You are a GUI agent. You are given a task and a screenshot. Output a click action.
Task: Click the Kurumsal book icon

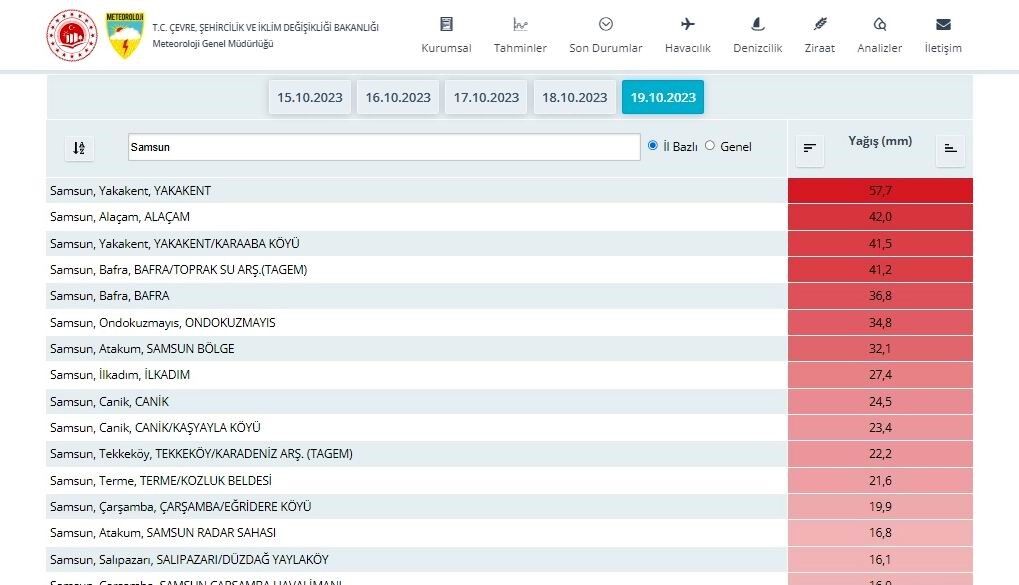point(446,24)
